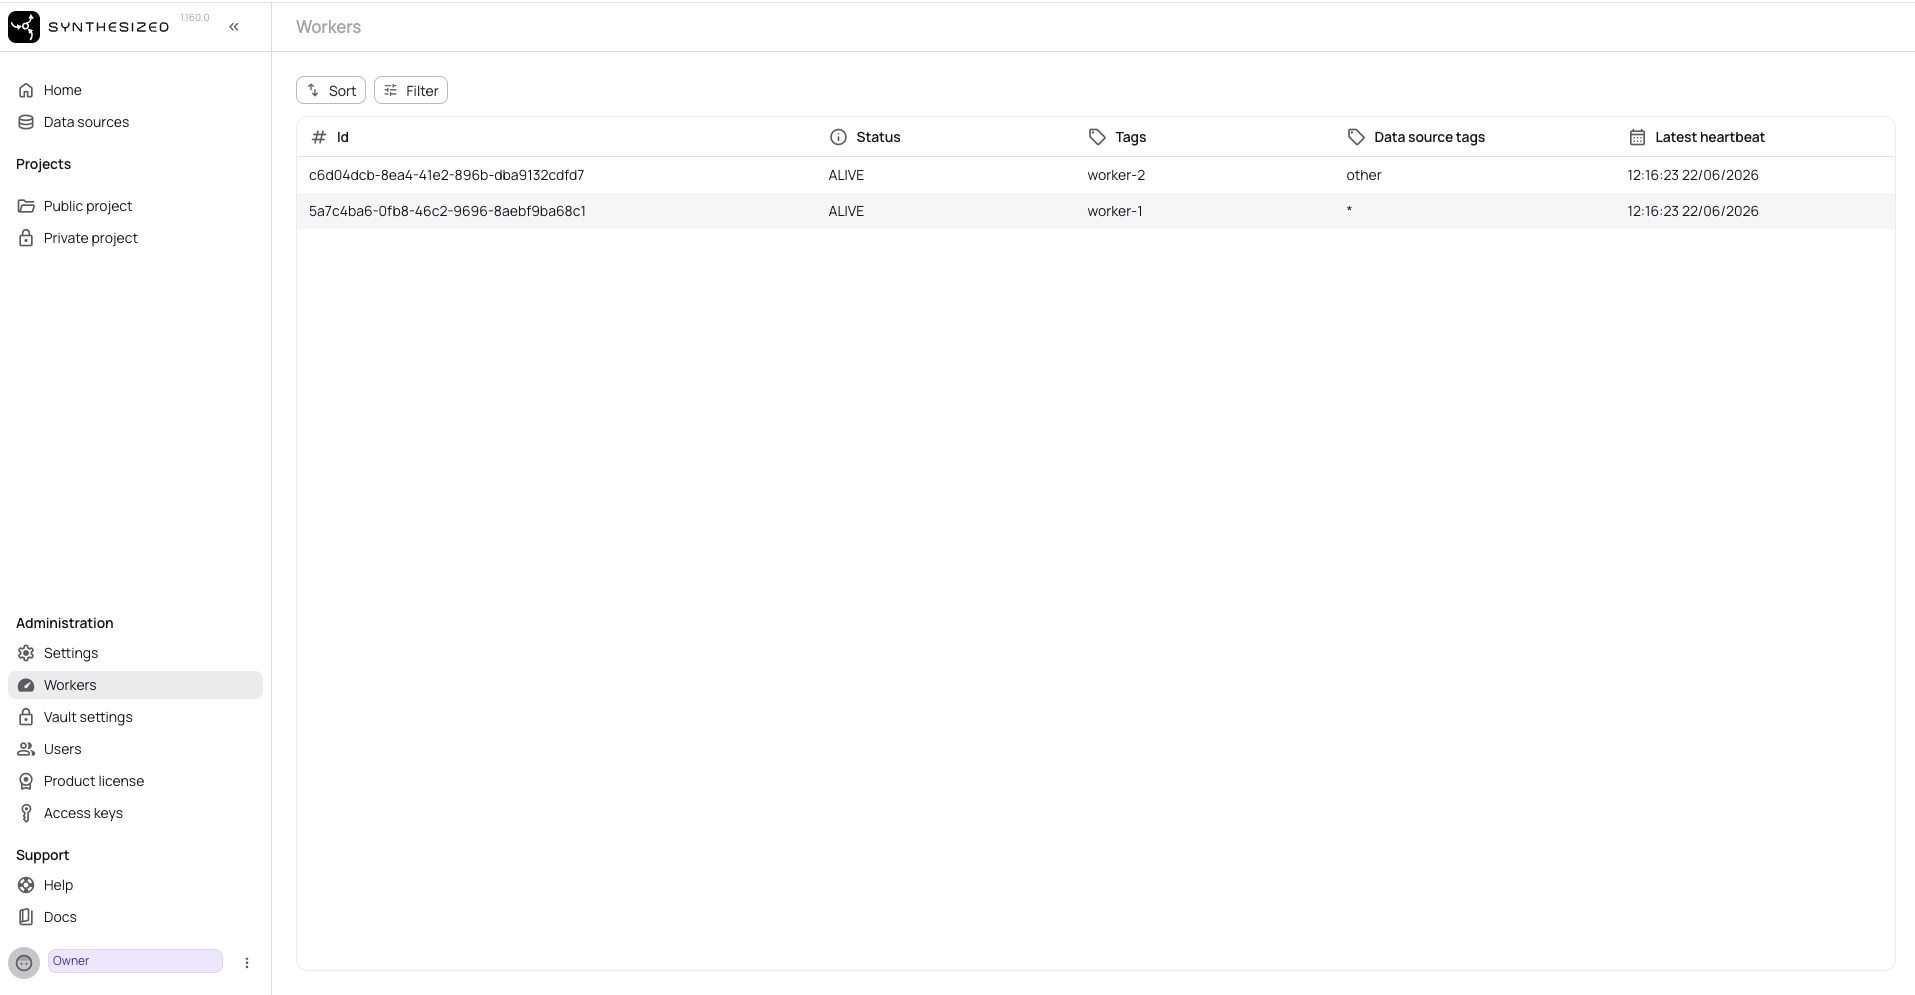Viewport: 1915px width, 995px height.
Task: Click the worker-2 tag cell
Action: point(1116,175)
